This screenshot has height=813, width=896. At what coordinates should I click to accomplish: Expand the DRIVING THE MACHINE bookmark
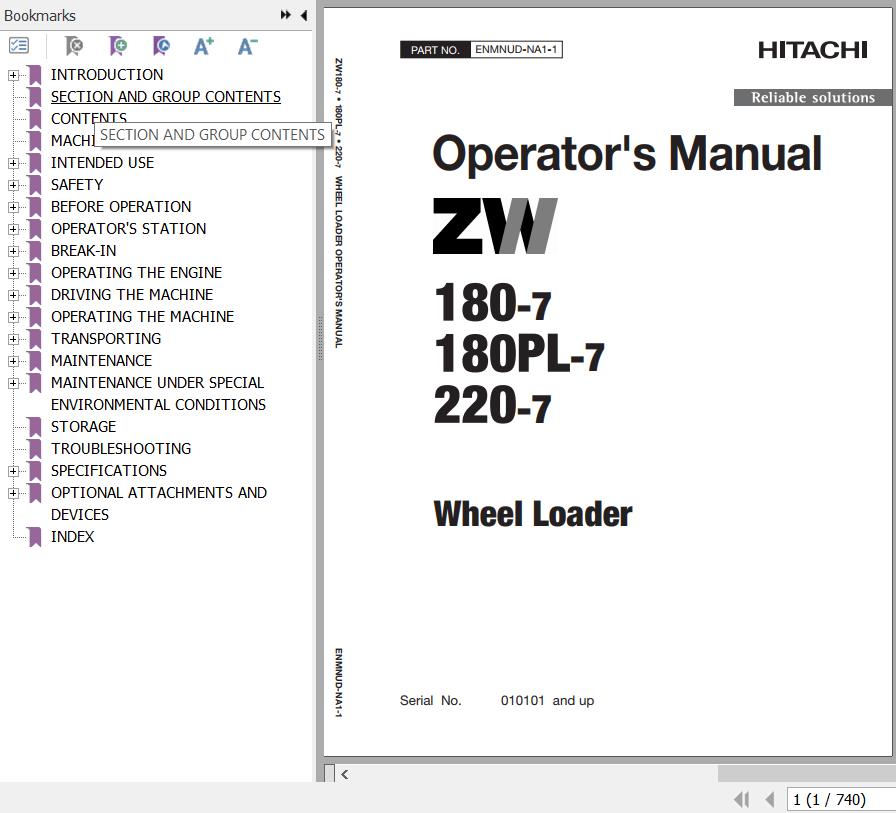pos(13,295)
